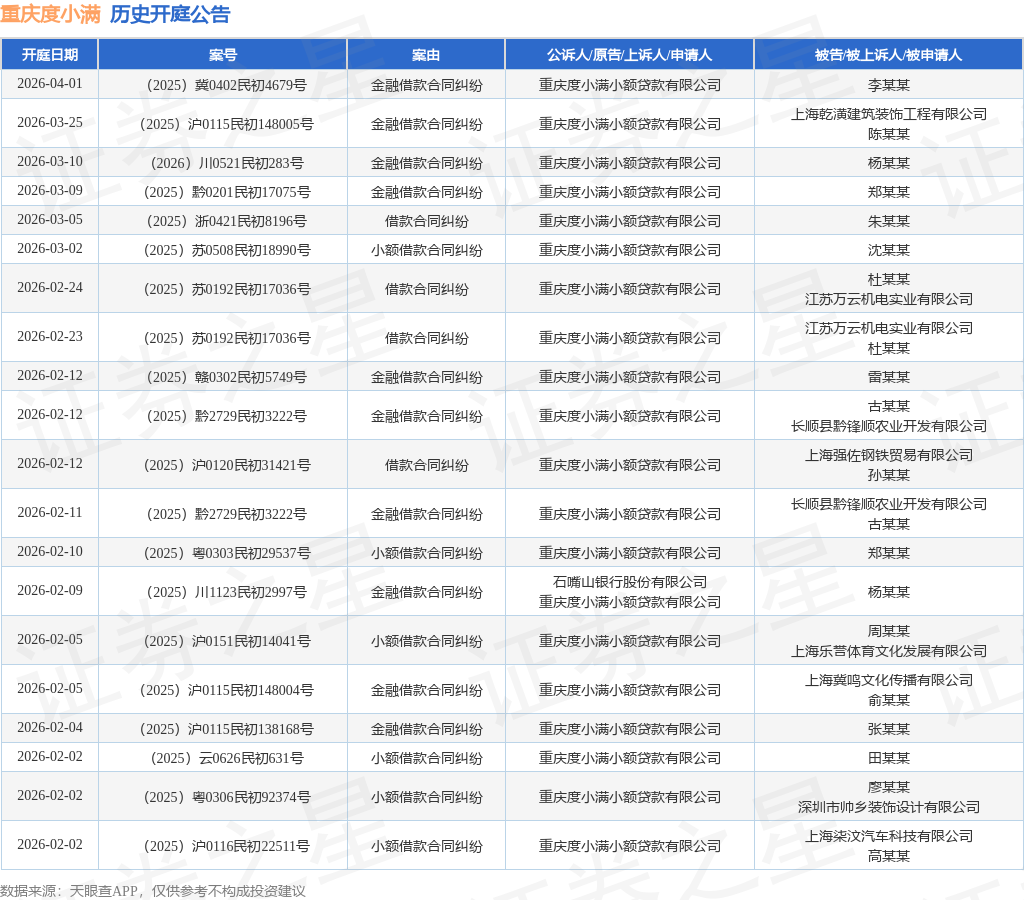Screen dimensions: 1024x900
Task: Click defendant 雷某某
Action: (x=888, y=377)
